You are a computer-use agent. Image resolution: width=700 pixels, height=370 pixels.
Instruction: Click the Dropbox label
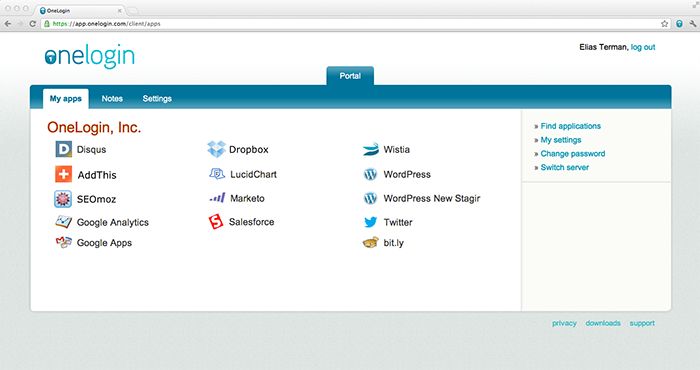click(249, 150)
